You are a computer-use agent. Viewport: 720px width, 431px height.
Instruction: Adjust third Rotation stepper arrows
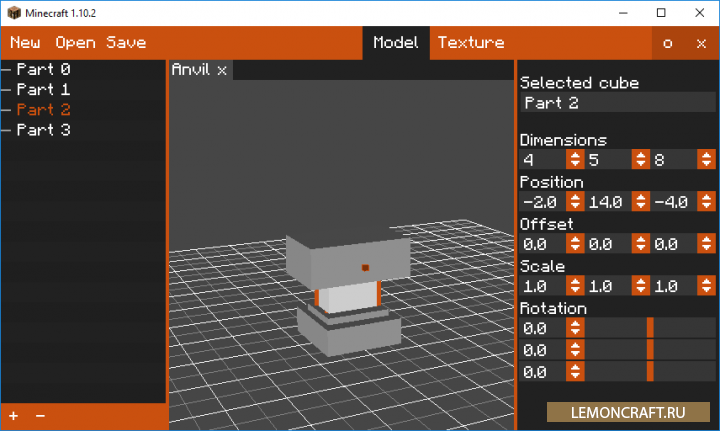point(575,371)
